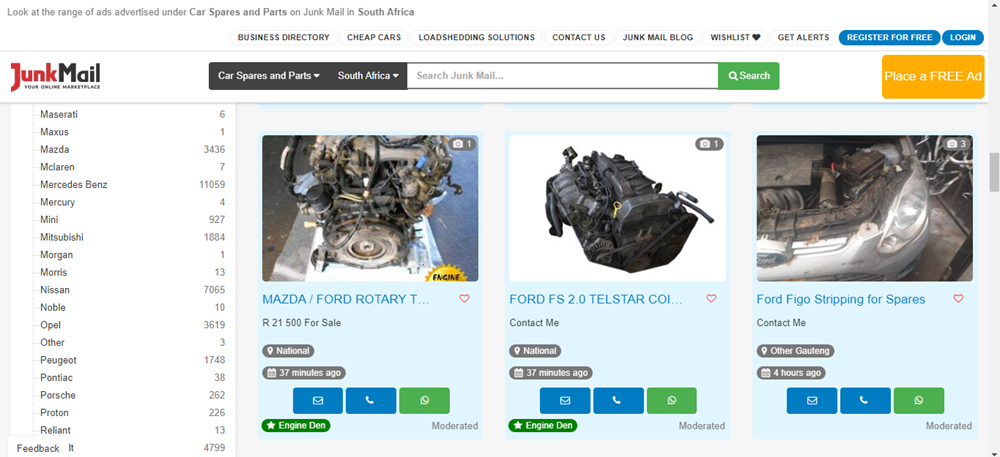Screen dimensions: 1000x457
Task: Open the FORD FS 2.0 TELSTAR ad title
Action: pos(596,300)
